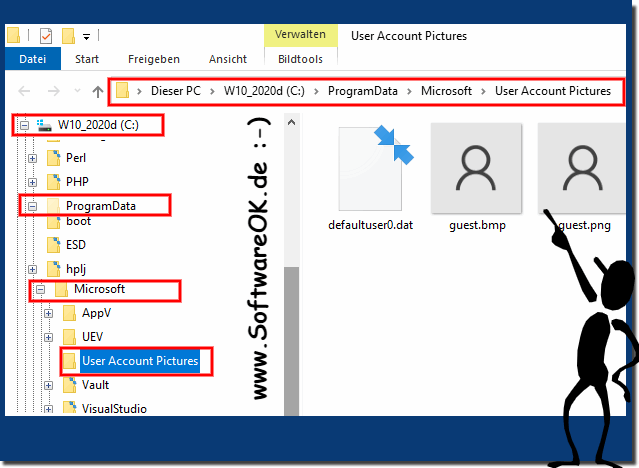
Task: Click the folder icon at title bar left
Action: tap(13, 35)
